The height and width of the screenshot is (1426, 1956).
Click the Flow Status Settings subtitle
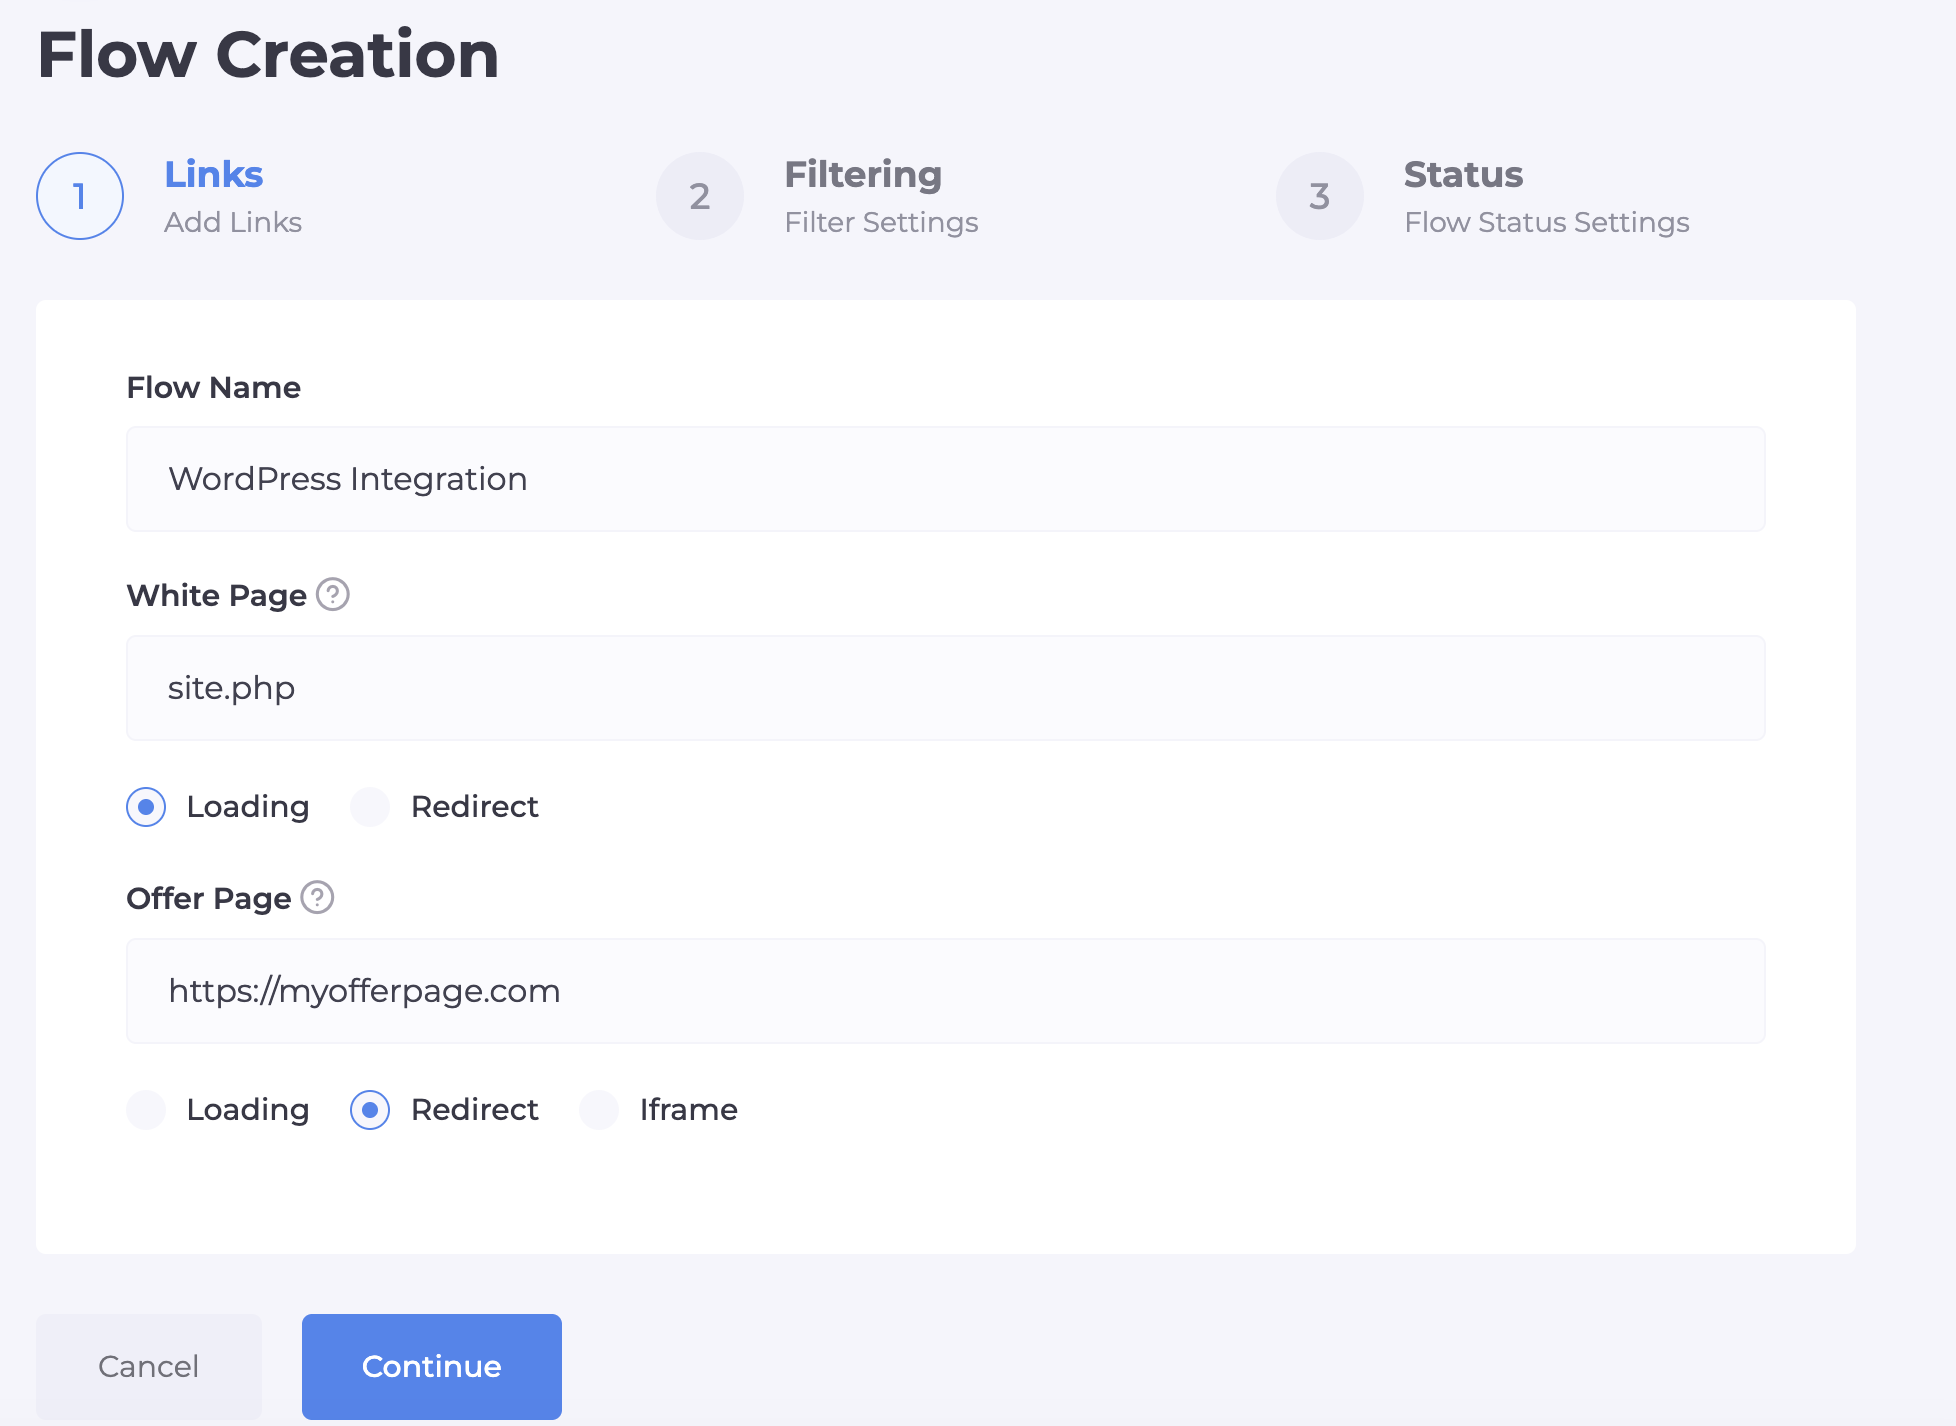pyautogui.click(x=1546, y=222)
